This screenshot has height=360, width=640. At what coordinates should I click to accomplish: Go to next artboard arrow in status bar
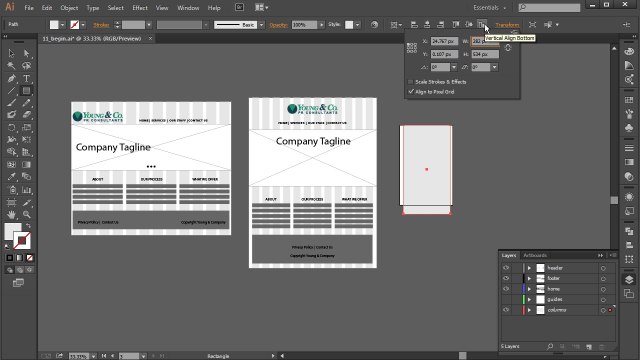154,356
